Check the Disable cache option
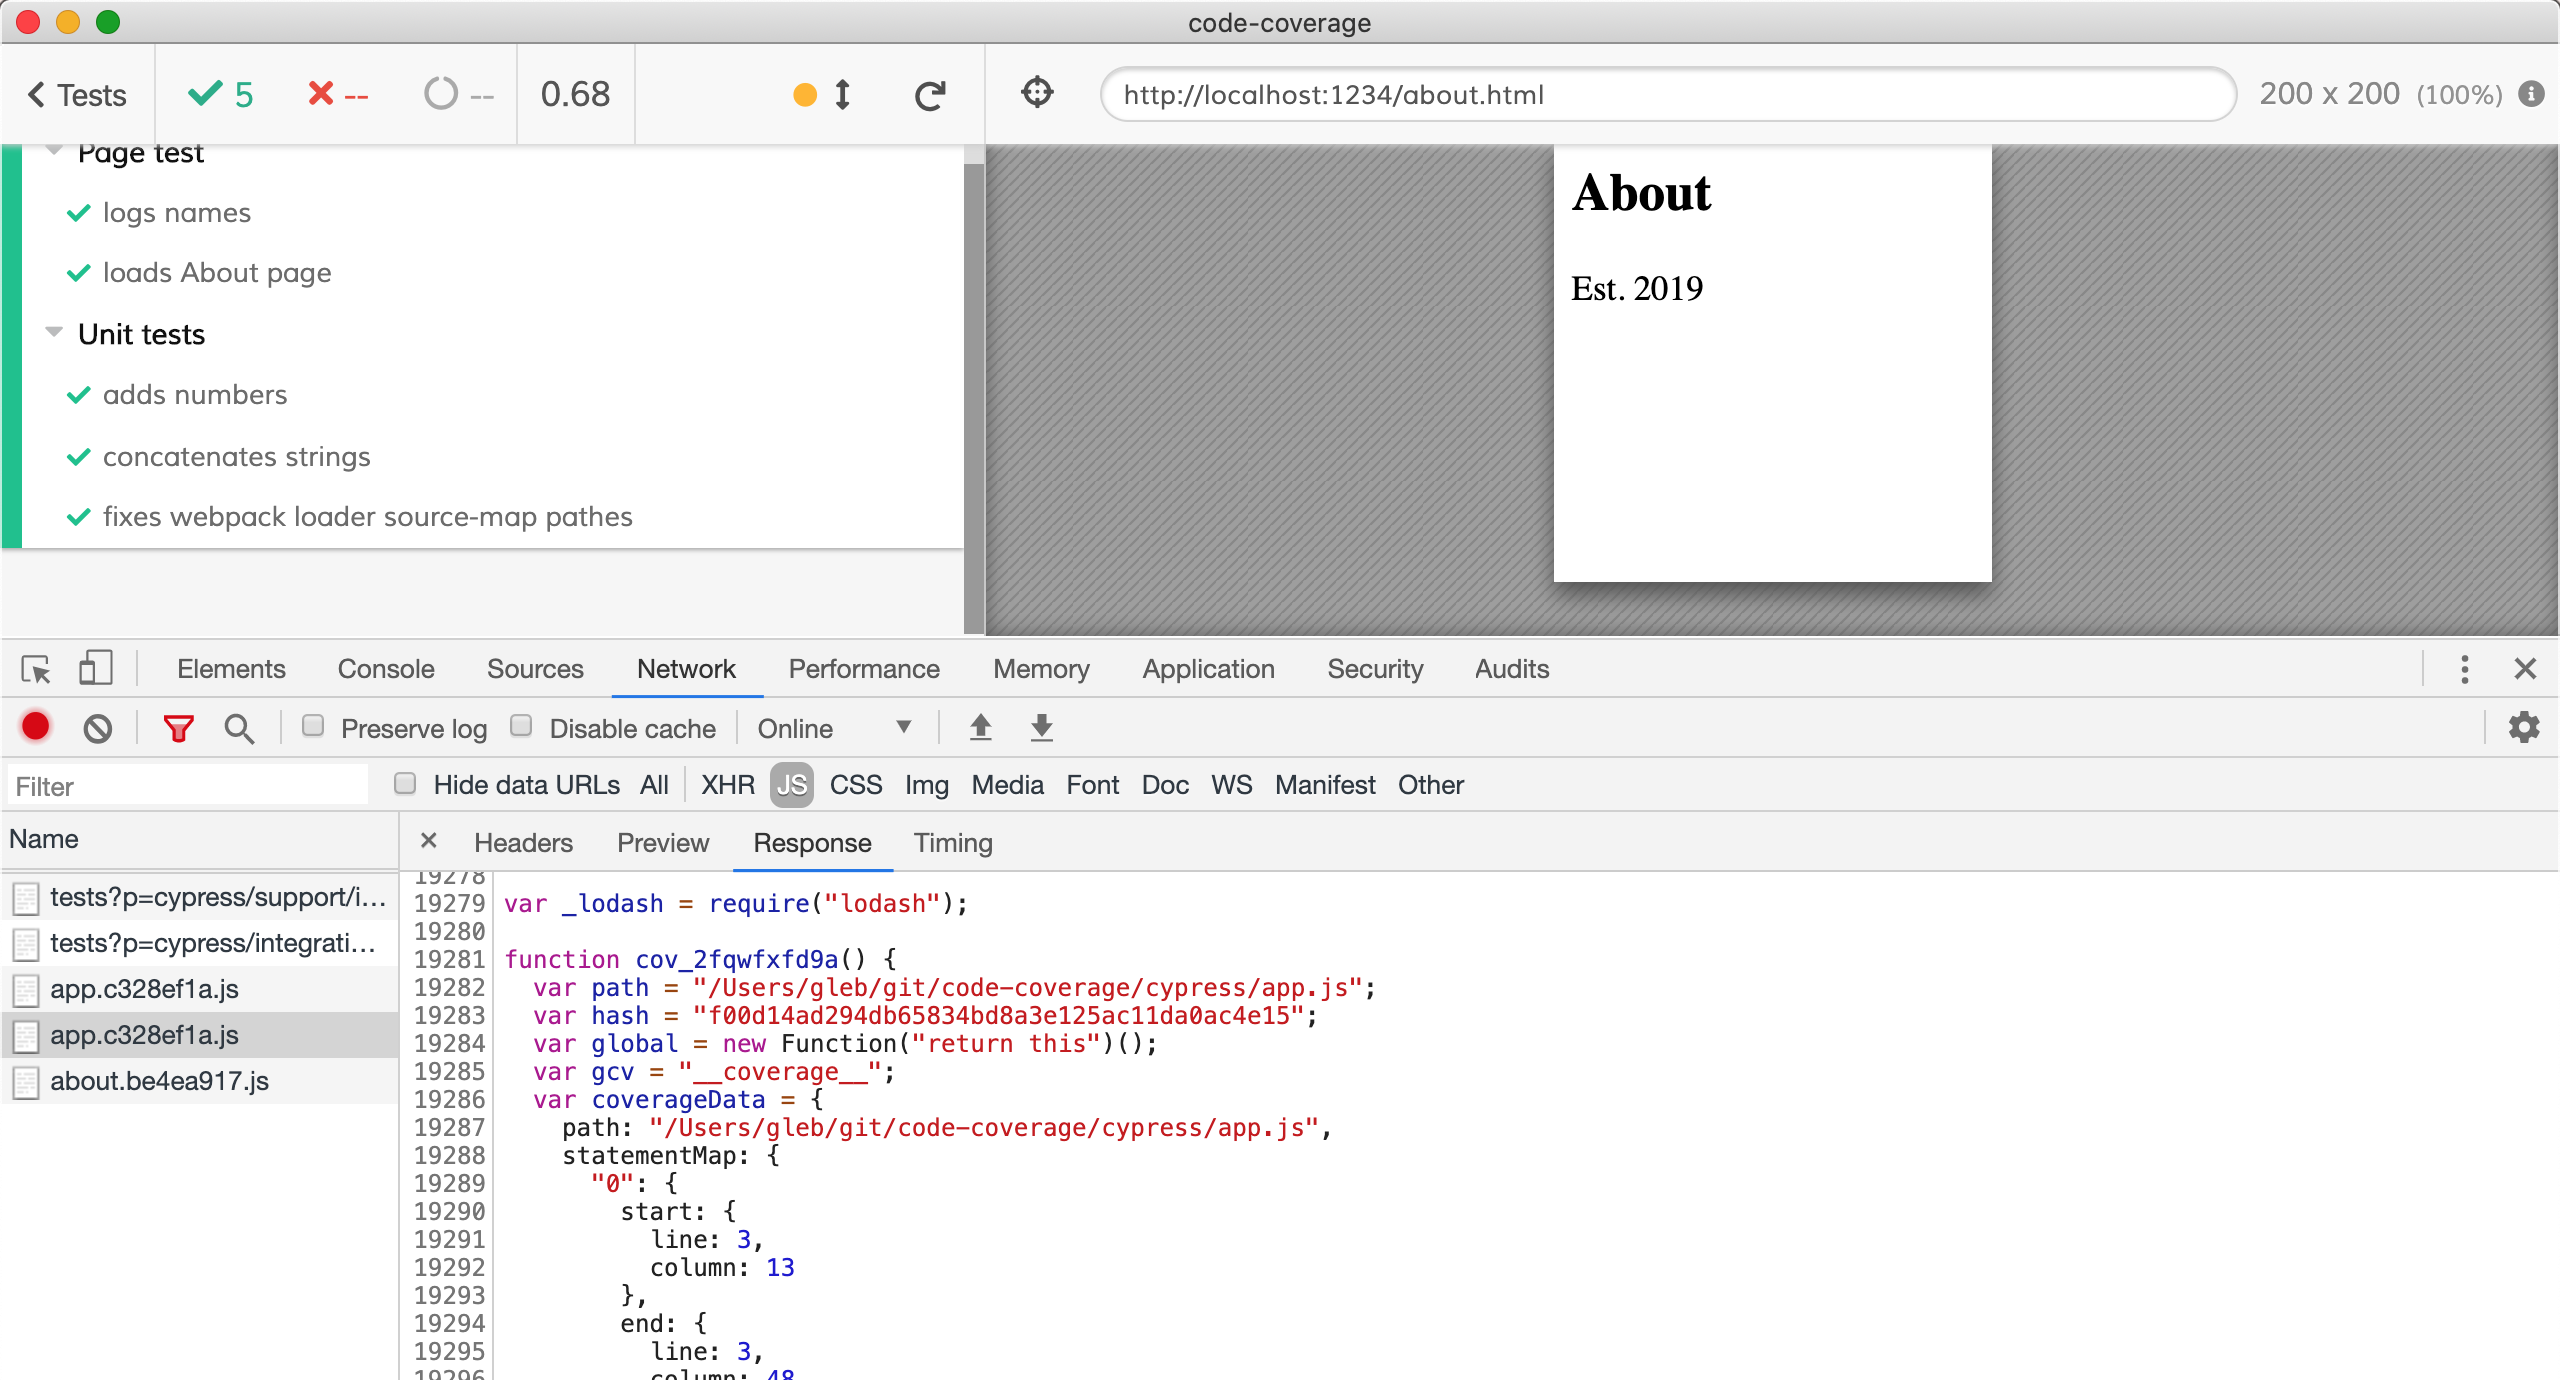The height and width of the screenshot is (1380, 2560). click(x=521, y=726)
